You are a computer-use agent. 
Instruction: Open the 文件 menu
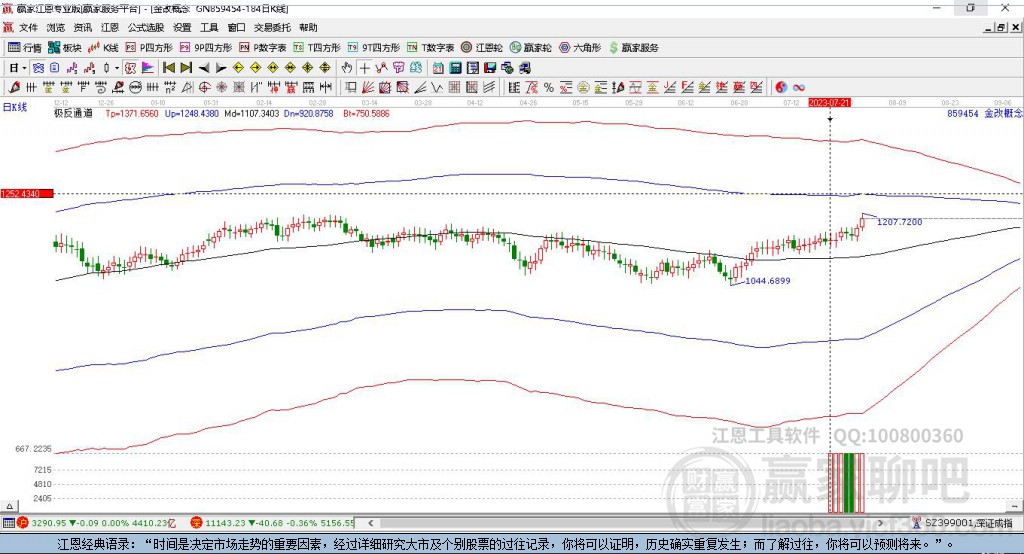28,27
